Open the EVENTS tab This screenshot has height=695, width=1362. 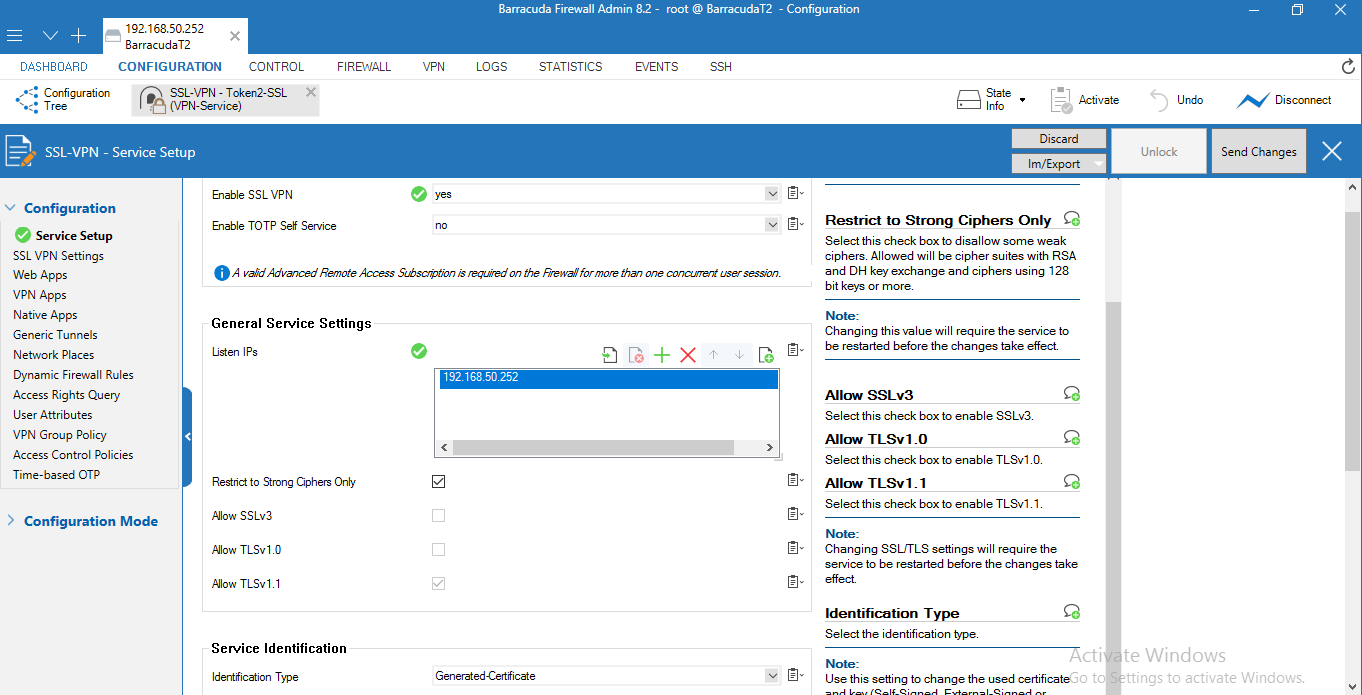657,67
